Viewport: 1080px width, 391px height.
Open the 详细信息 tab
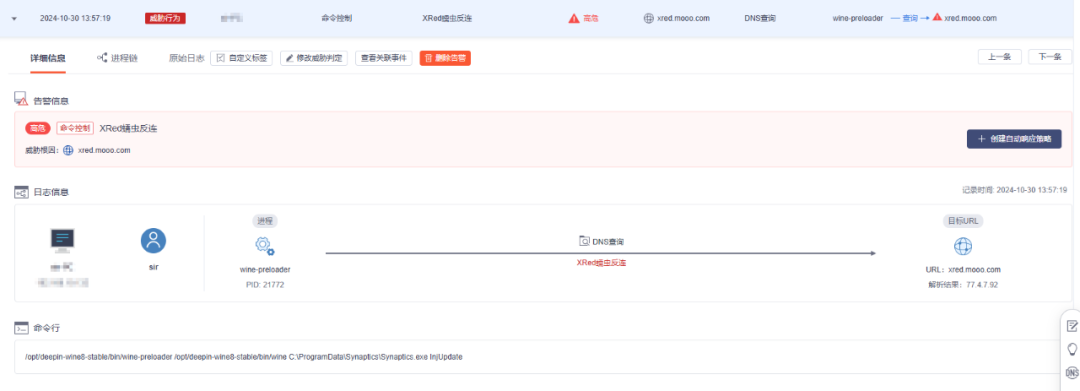[48, 59]
